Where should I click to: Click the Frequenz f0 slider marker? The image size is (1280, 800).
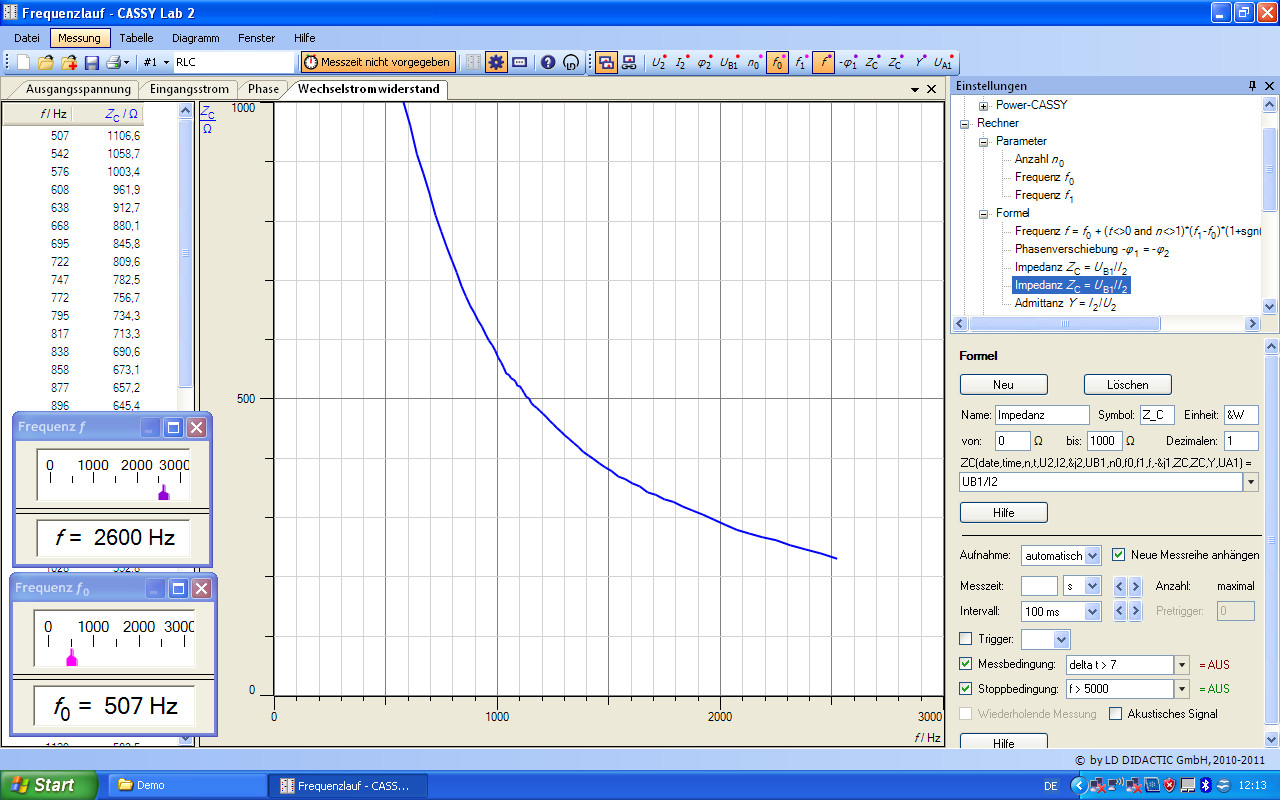71,658
